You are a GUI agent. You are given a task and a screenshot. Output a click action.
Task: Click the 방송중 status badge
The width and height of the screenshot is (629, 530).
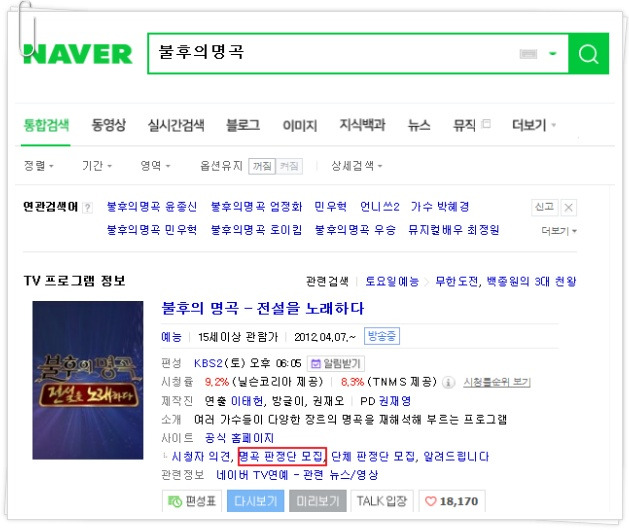pos(381,336)
